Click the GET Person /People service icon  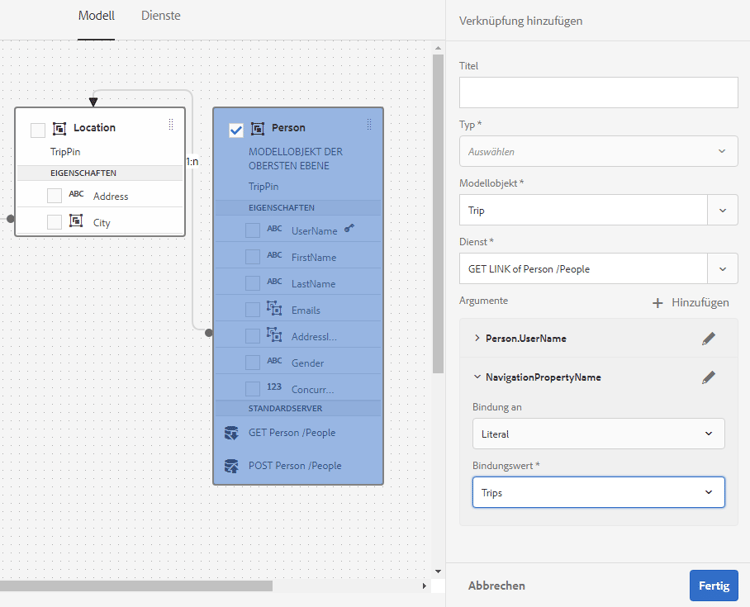click(231, 433)
